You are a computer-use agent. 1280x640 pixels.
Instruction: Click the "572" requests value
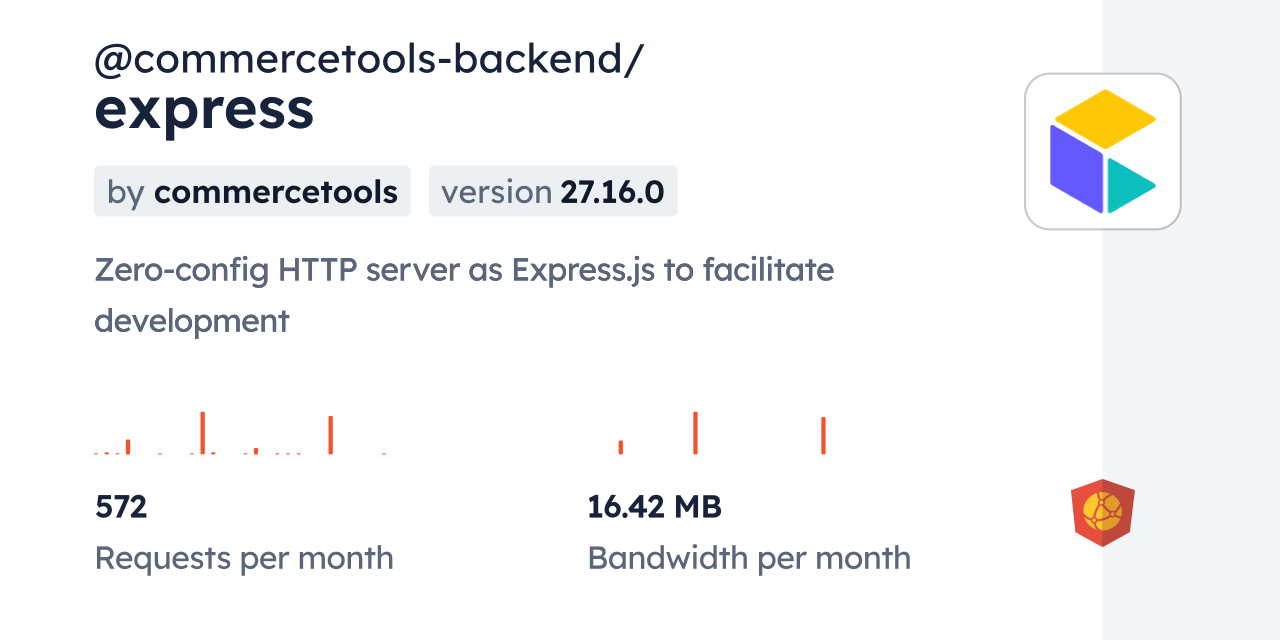click(121, 507)
